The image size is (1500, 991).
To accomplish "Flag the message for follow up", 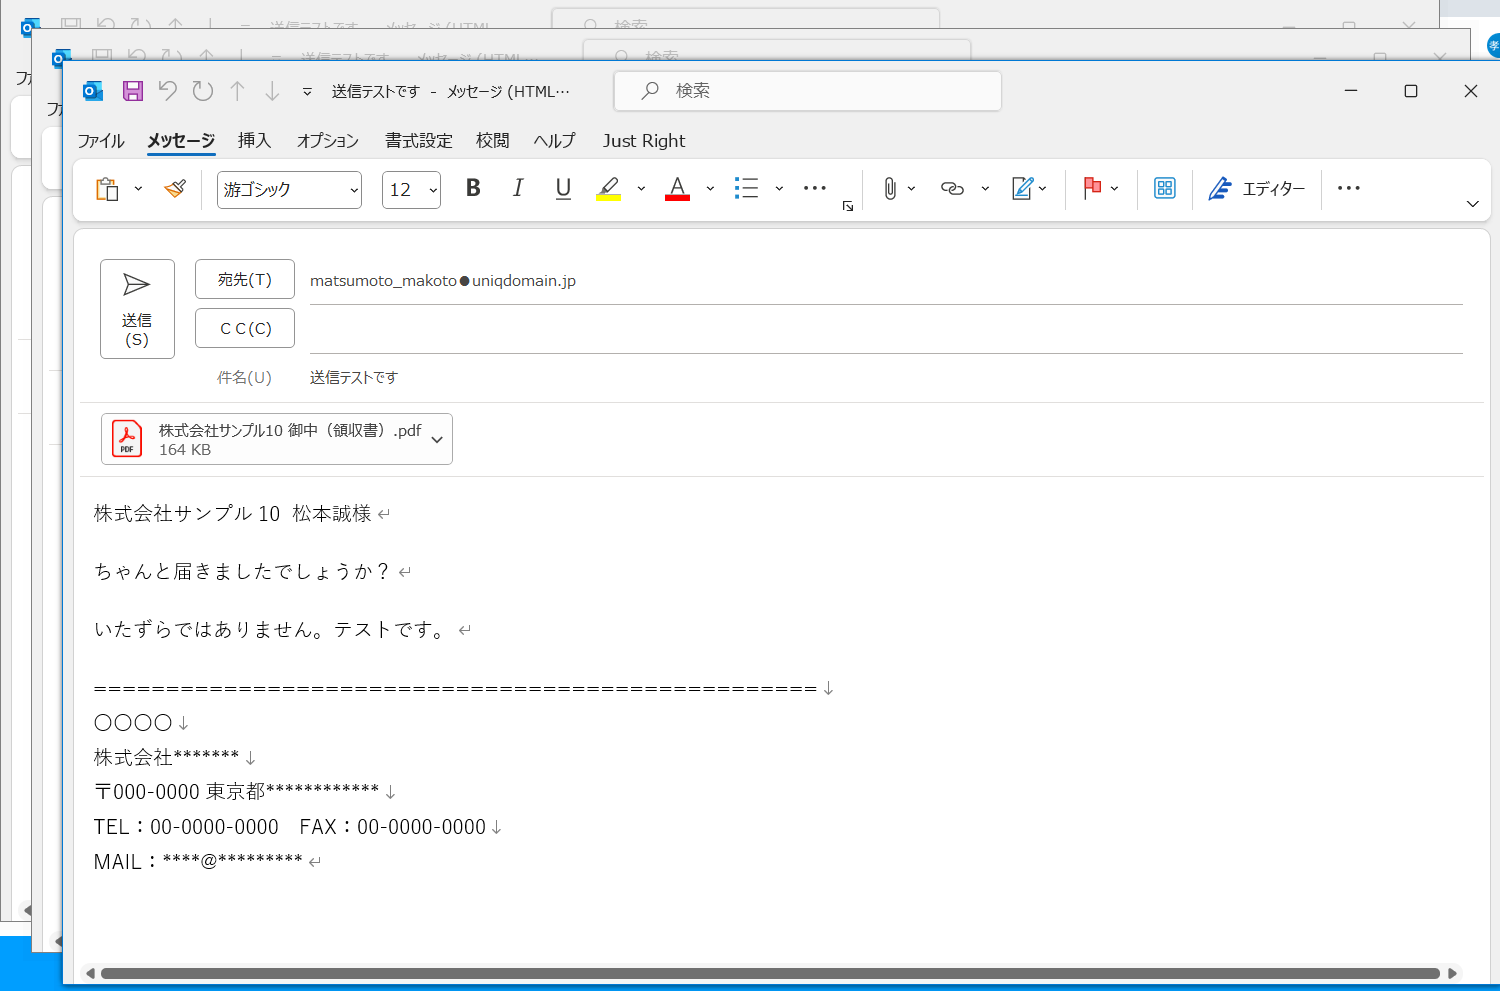I will click(x=1093, y=188).
